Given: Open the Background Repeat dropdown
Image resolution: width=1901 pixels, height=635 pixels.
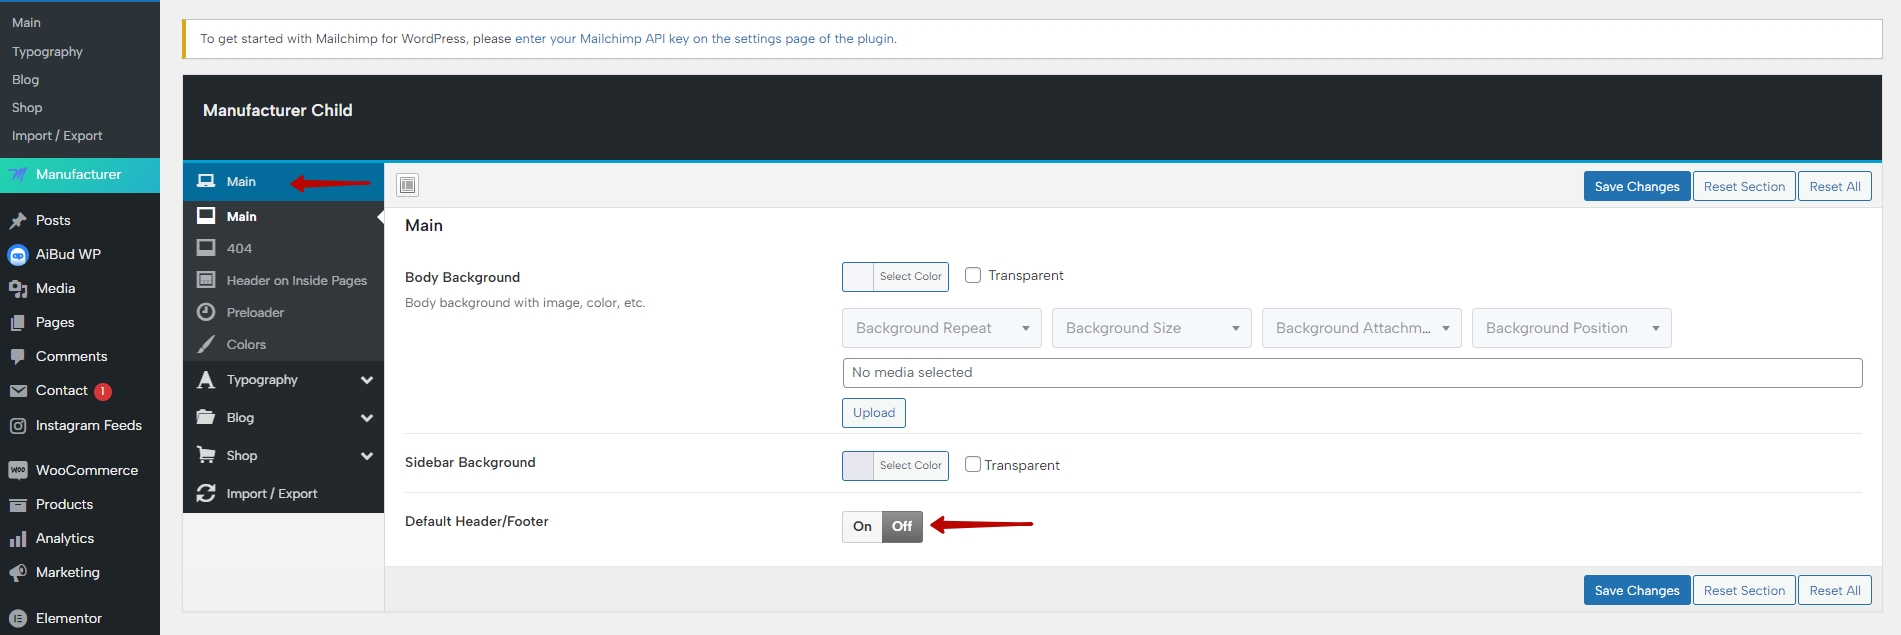Looking at the screenshot, I should [941, 328].
